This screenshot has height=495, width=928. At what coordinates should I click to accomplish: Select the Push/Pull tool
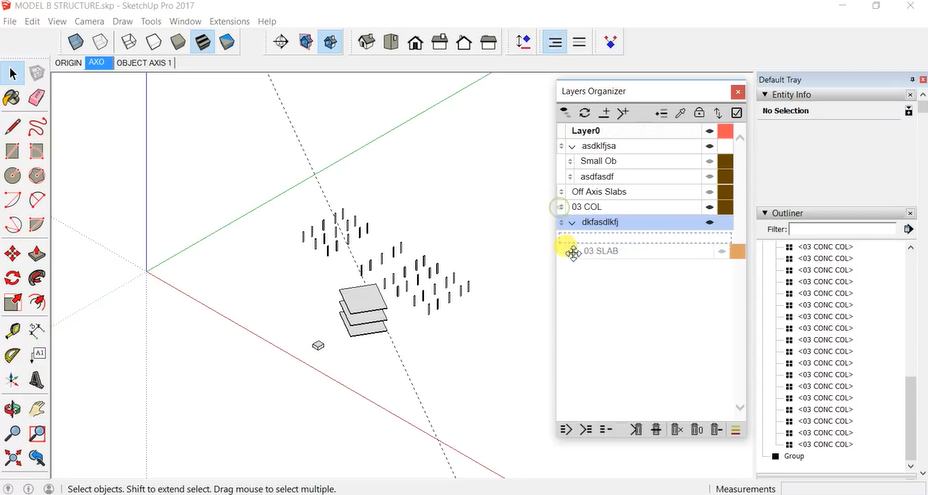(37, 254)
